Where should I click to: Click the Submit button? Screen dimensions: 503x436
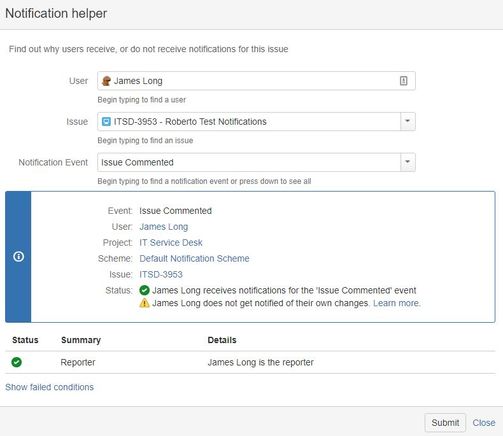pos(445,423)
